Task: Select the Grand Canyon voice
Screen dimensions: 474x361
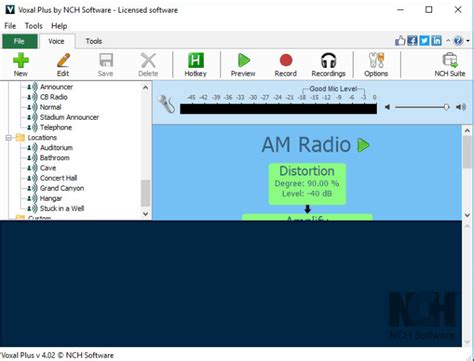Action: pos(62,188)
